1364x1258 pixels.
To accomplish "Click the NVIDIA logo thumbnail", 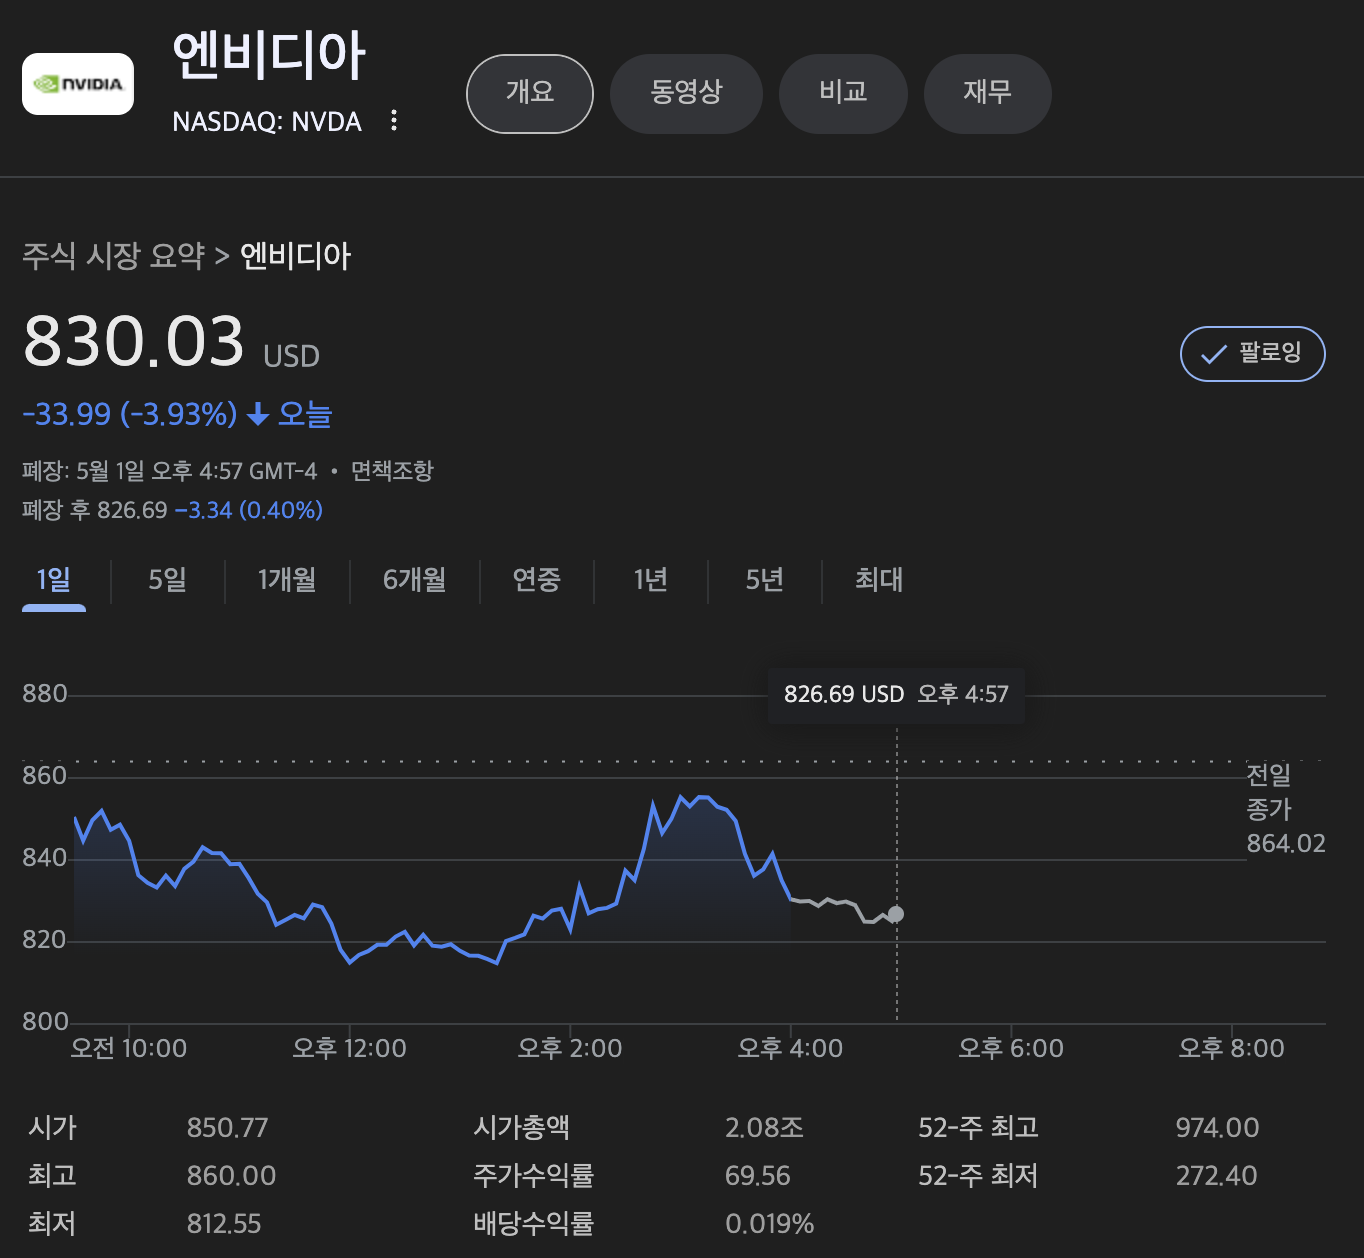I will [78, 84].
